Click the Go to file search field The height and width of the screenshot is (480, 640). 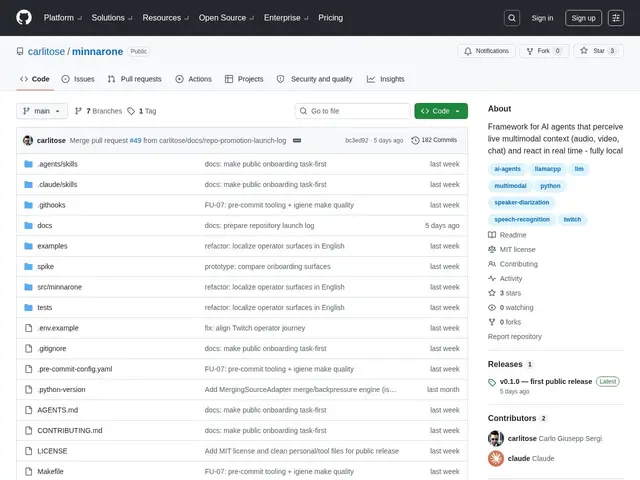(x=352, y=111)
